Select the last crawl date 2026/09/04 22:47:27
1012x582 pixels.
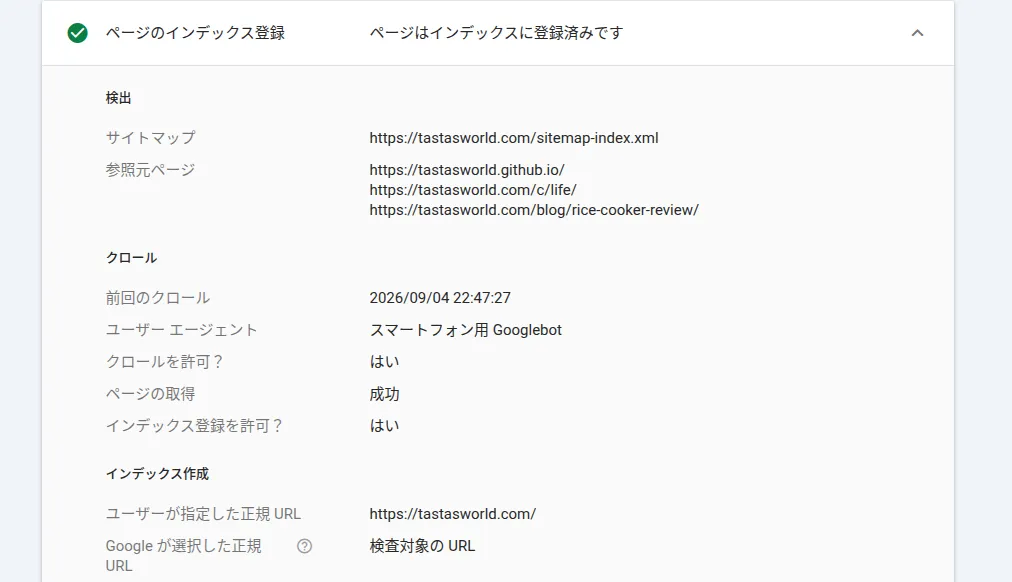click(440, 298)
